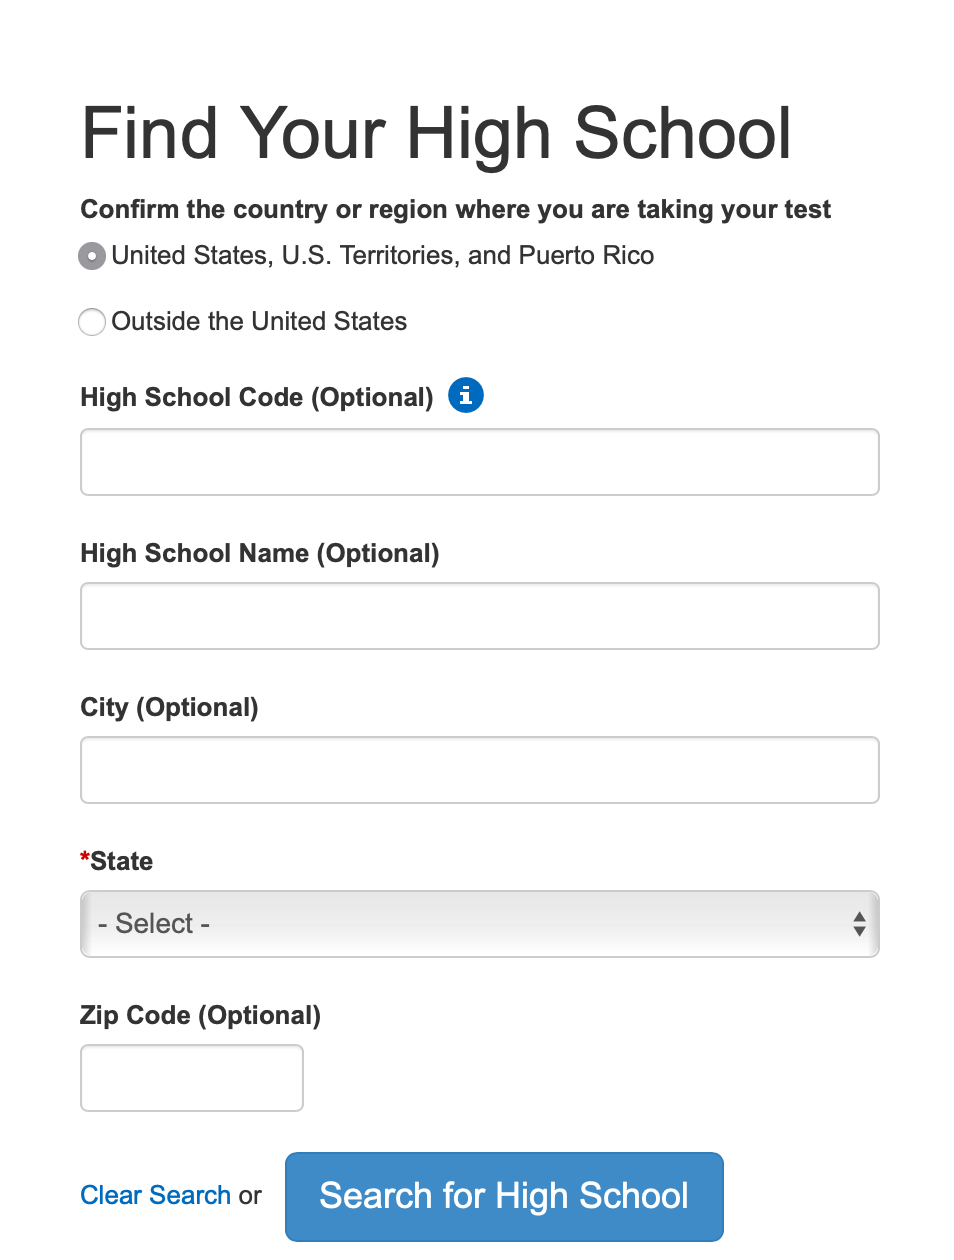This screenshot has width=954, height=1260.
Task: Click the up-down arrows on State dropdown
Action: click(x=859, y=924)
